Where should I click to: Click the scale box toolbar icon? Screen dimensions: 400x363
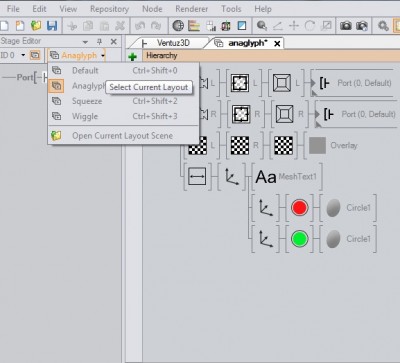(326, 26)
